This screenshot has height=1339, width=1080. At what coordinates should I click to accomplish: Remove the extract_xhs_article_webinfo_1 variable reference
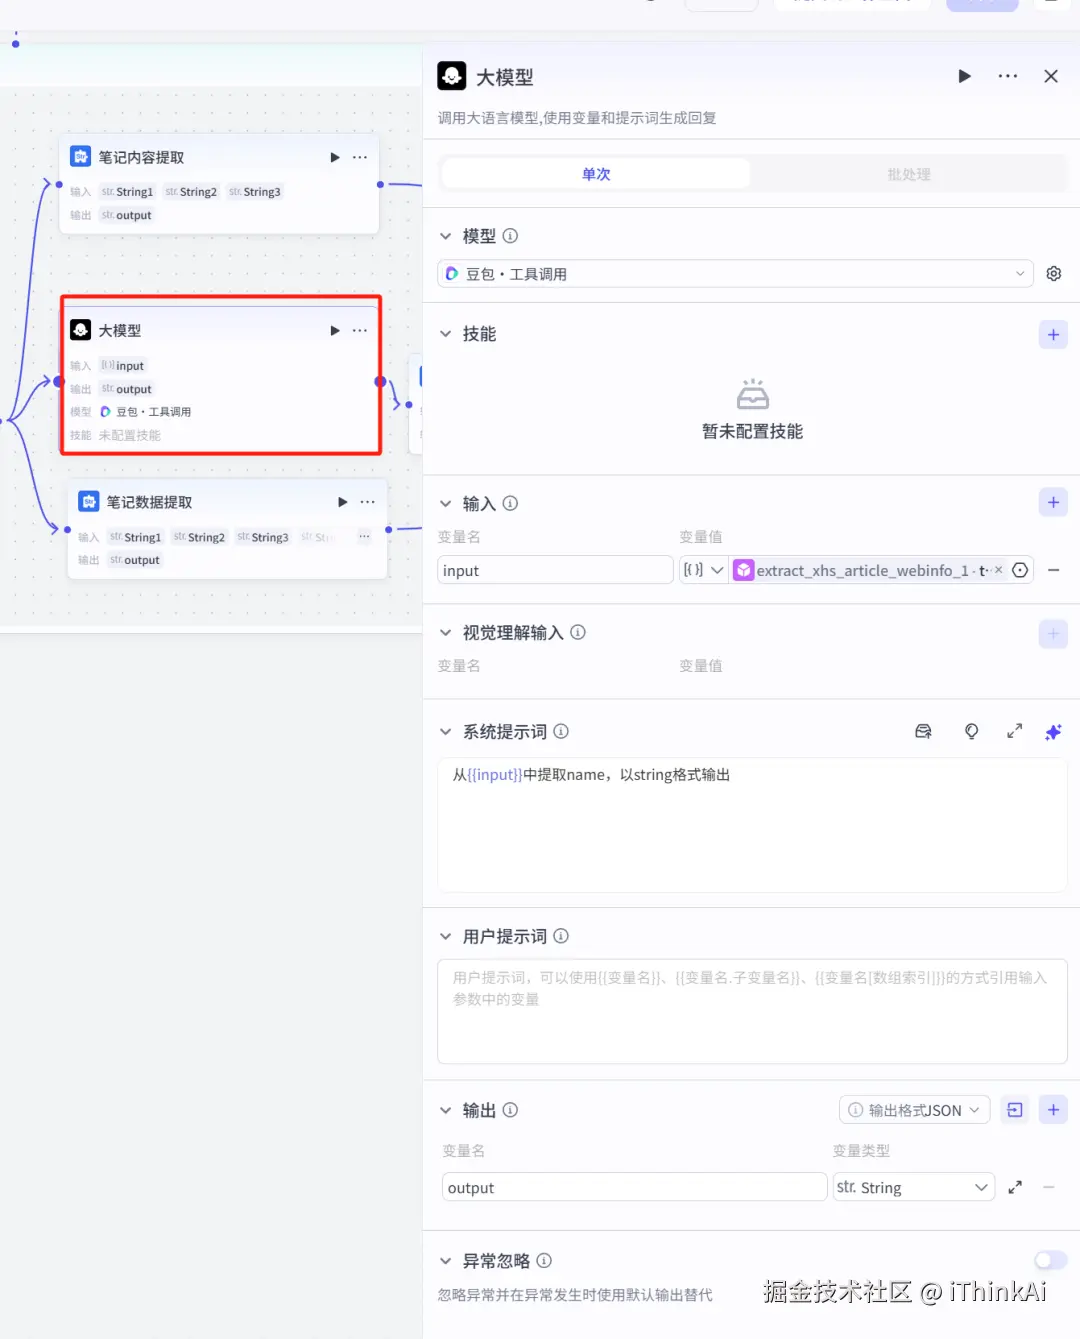point(998,570)
